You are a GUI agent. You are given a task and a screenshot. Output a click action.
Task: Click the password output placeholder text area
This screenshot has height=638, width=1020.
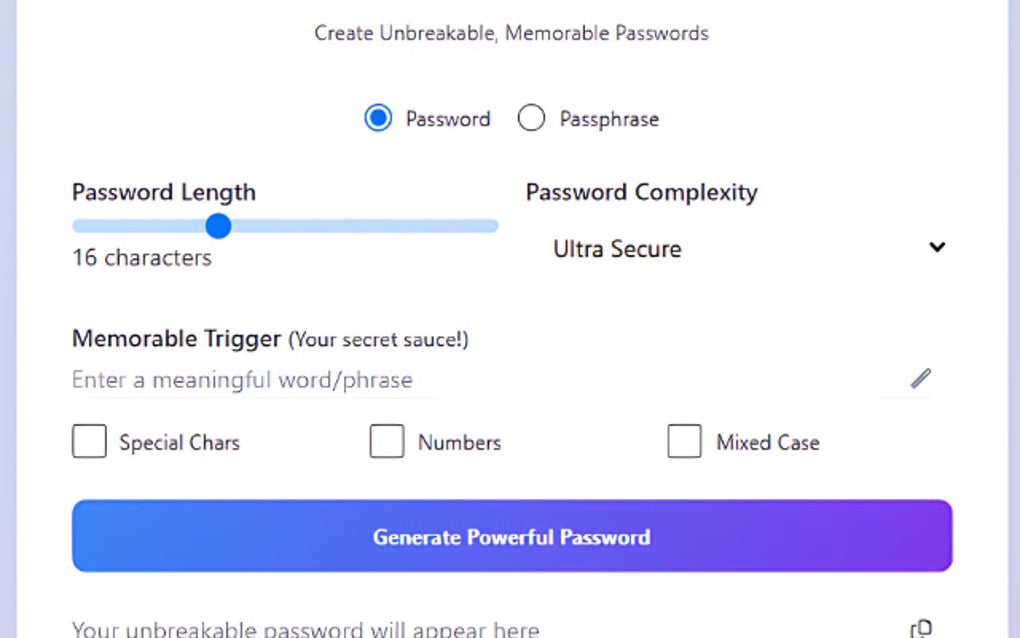click(305, 626)
